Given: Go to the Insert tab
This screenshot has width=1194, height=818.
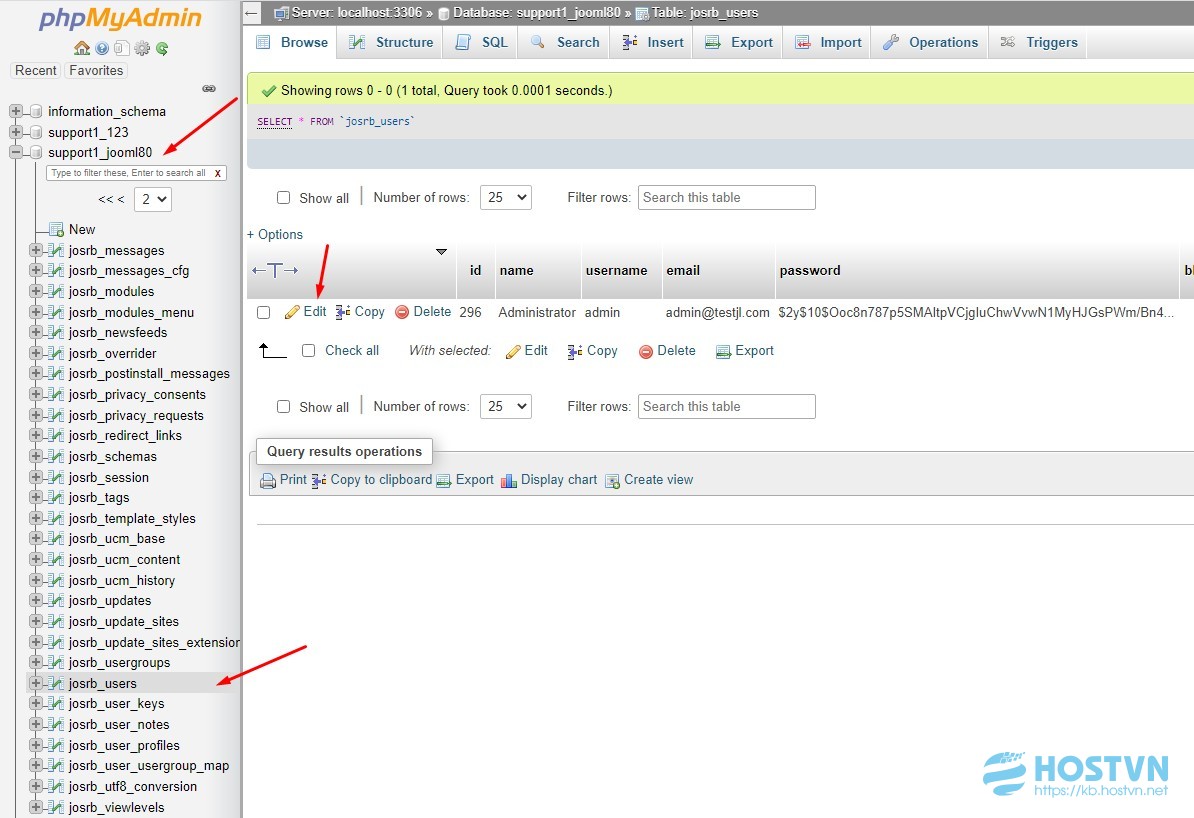Looking at the screenshot, I should [x=653, y=42].
